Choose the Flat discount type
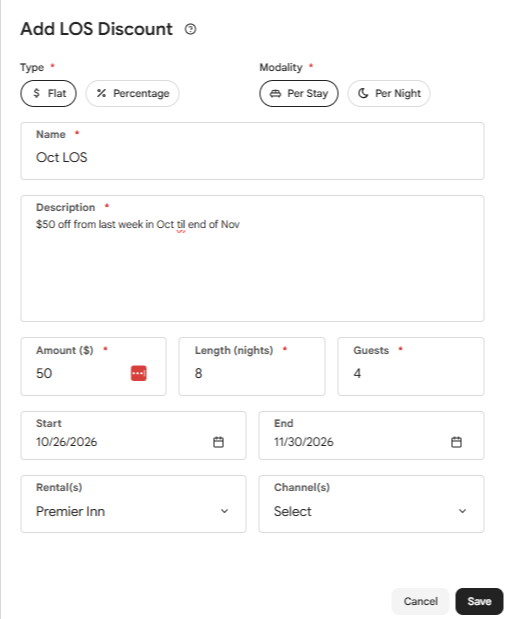The height and width of the screenshot is (619, 520). click(49, 94)
